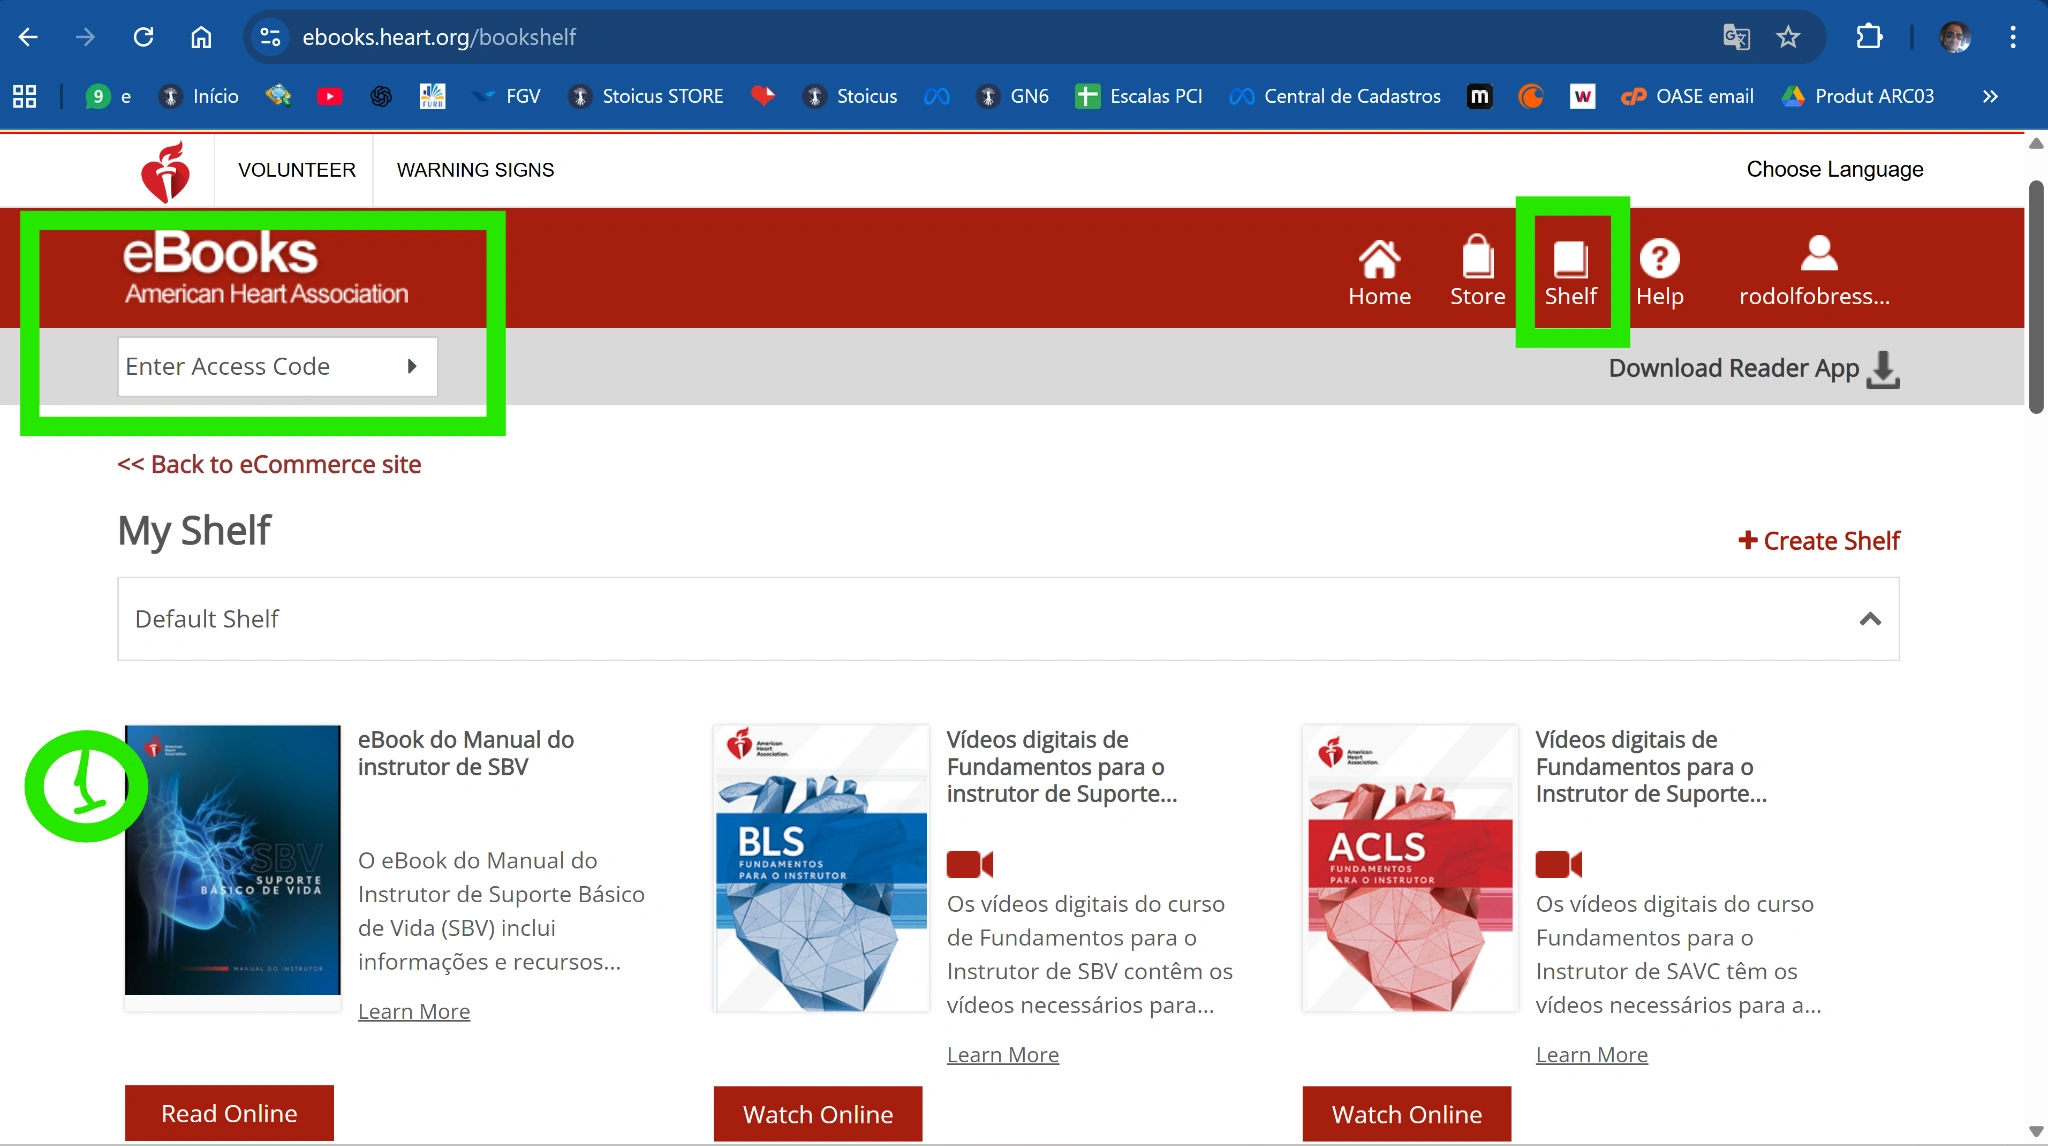This screenshot has height=1146, width=2048.
Task: Open the Store icon in the red navbar
Action: (x=1477, y=268)
